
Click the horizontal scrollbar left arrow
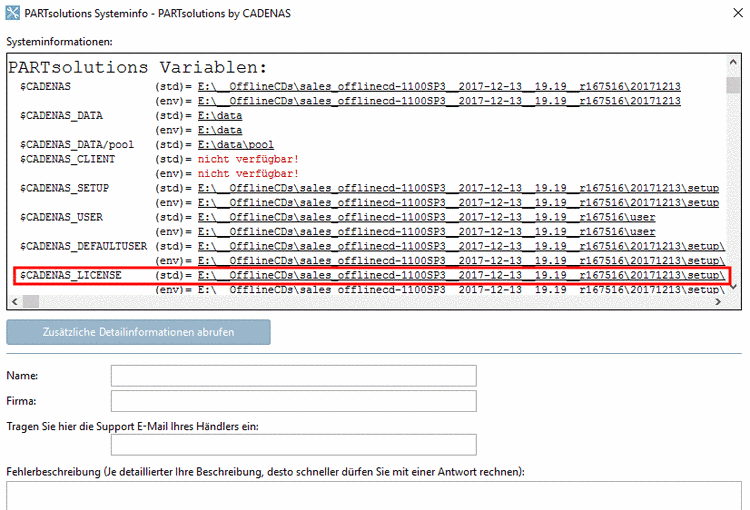[x=14, y=301]
